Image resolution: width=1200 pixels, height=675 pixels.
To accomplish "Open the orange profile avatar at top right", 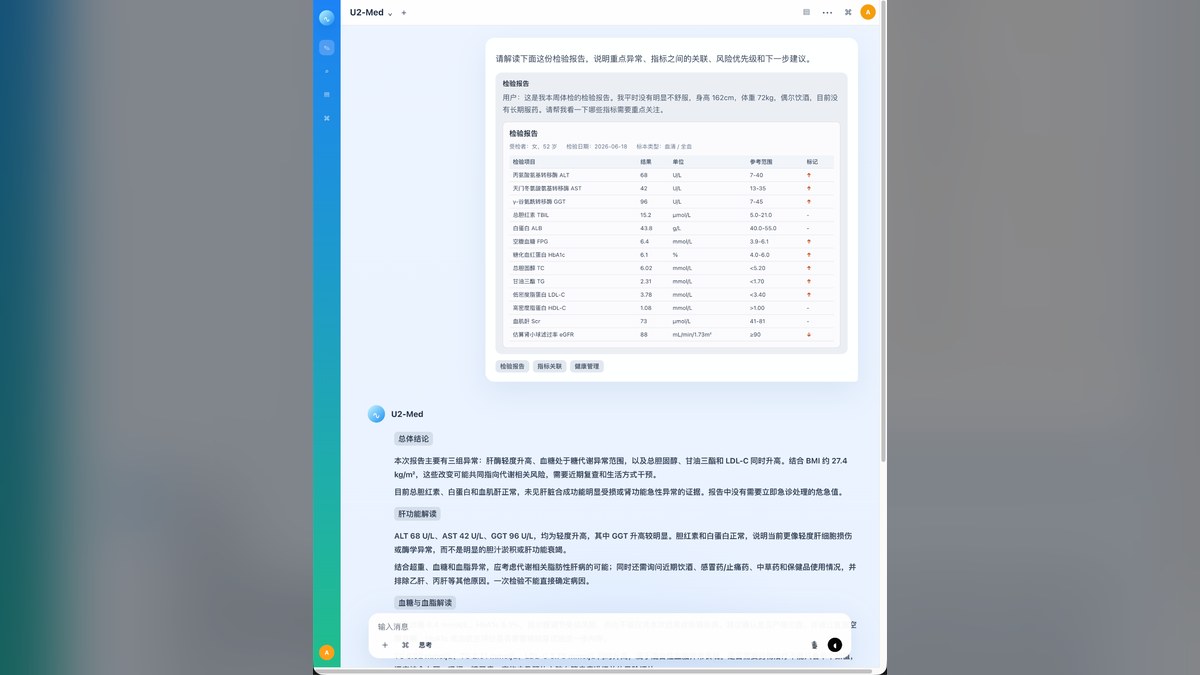I will [x=868, y=13].
